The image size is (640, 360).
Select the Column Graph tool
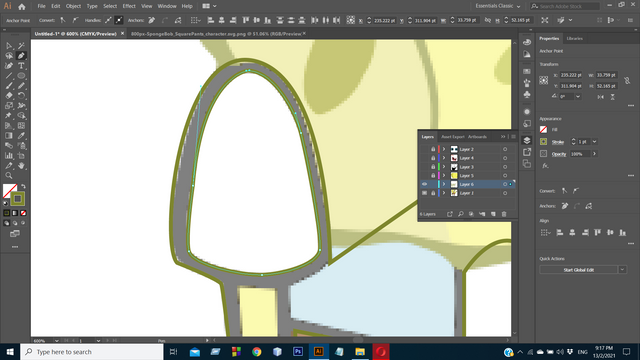click(9, 156)
